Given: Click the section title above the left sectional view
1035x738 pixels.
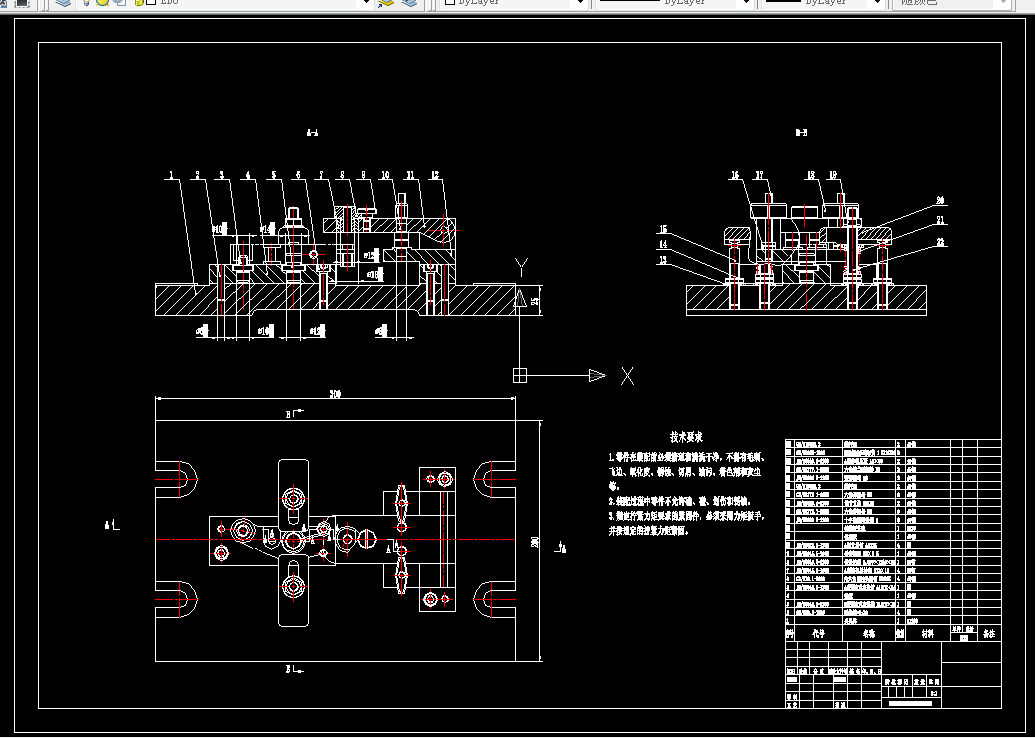Looking at the screenshot, I should coord(313,133).
